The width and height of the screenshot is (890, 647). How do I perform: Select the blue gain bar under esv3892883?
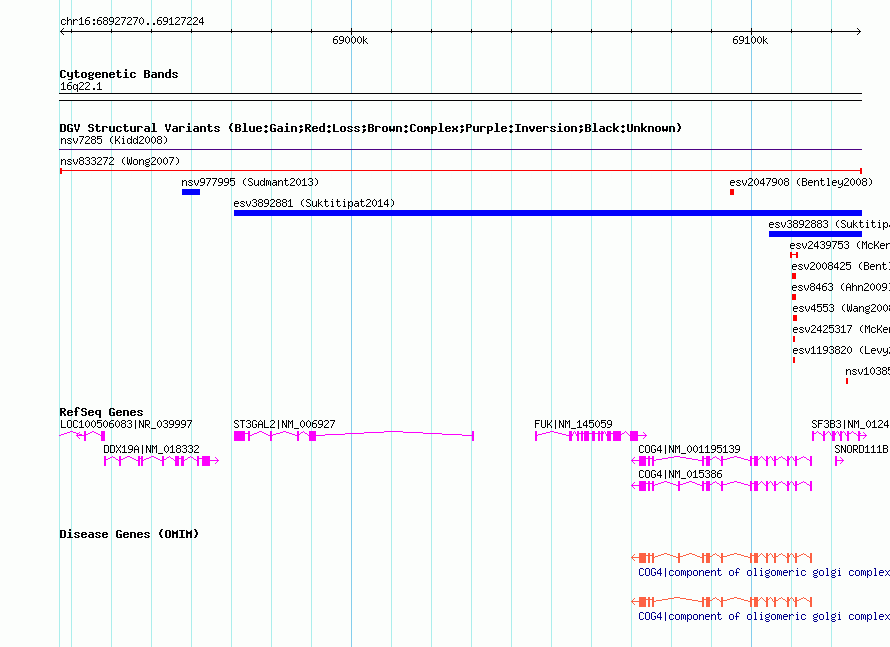pos(815,234)
